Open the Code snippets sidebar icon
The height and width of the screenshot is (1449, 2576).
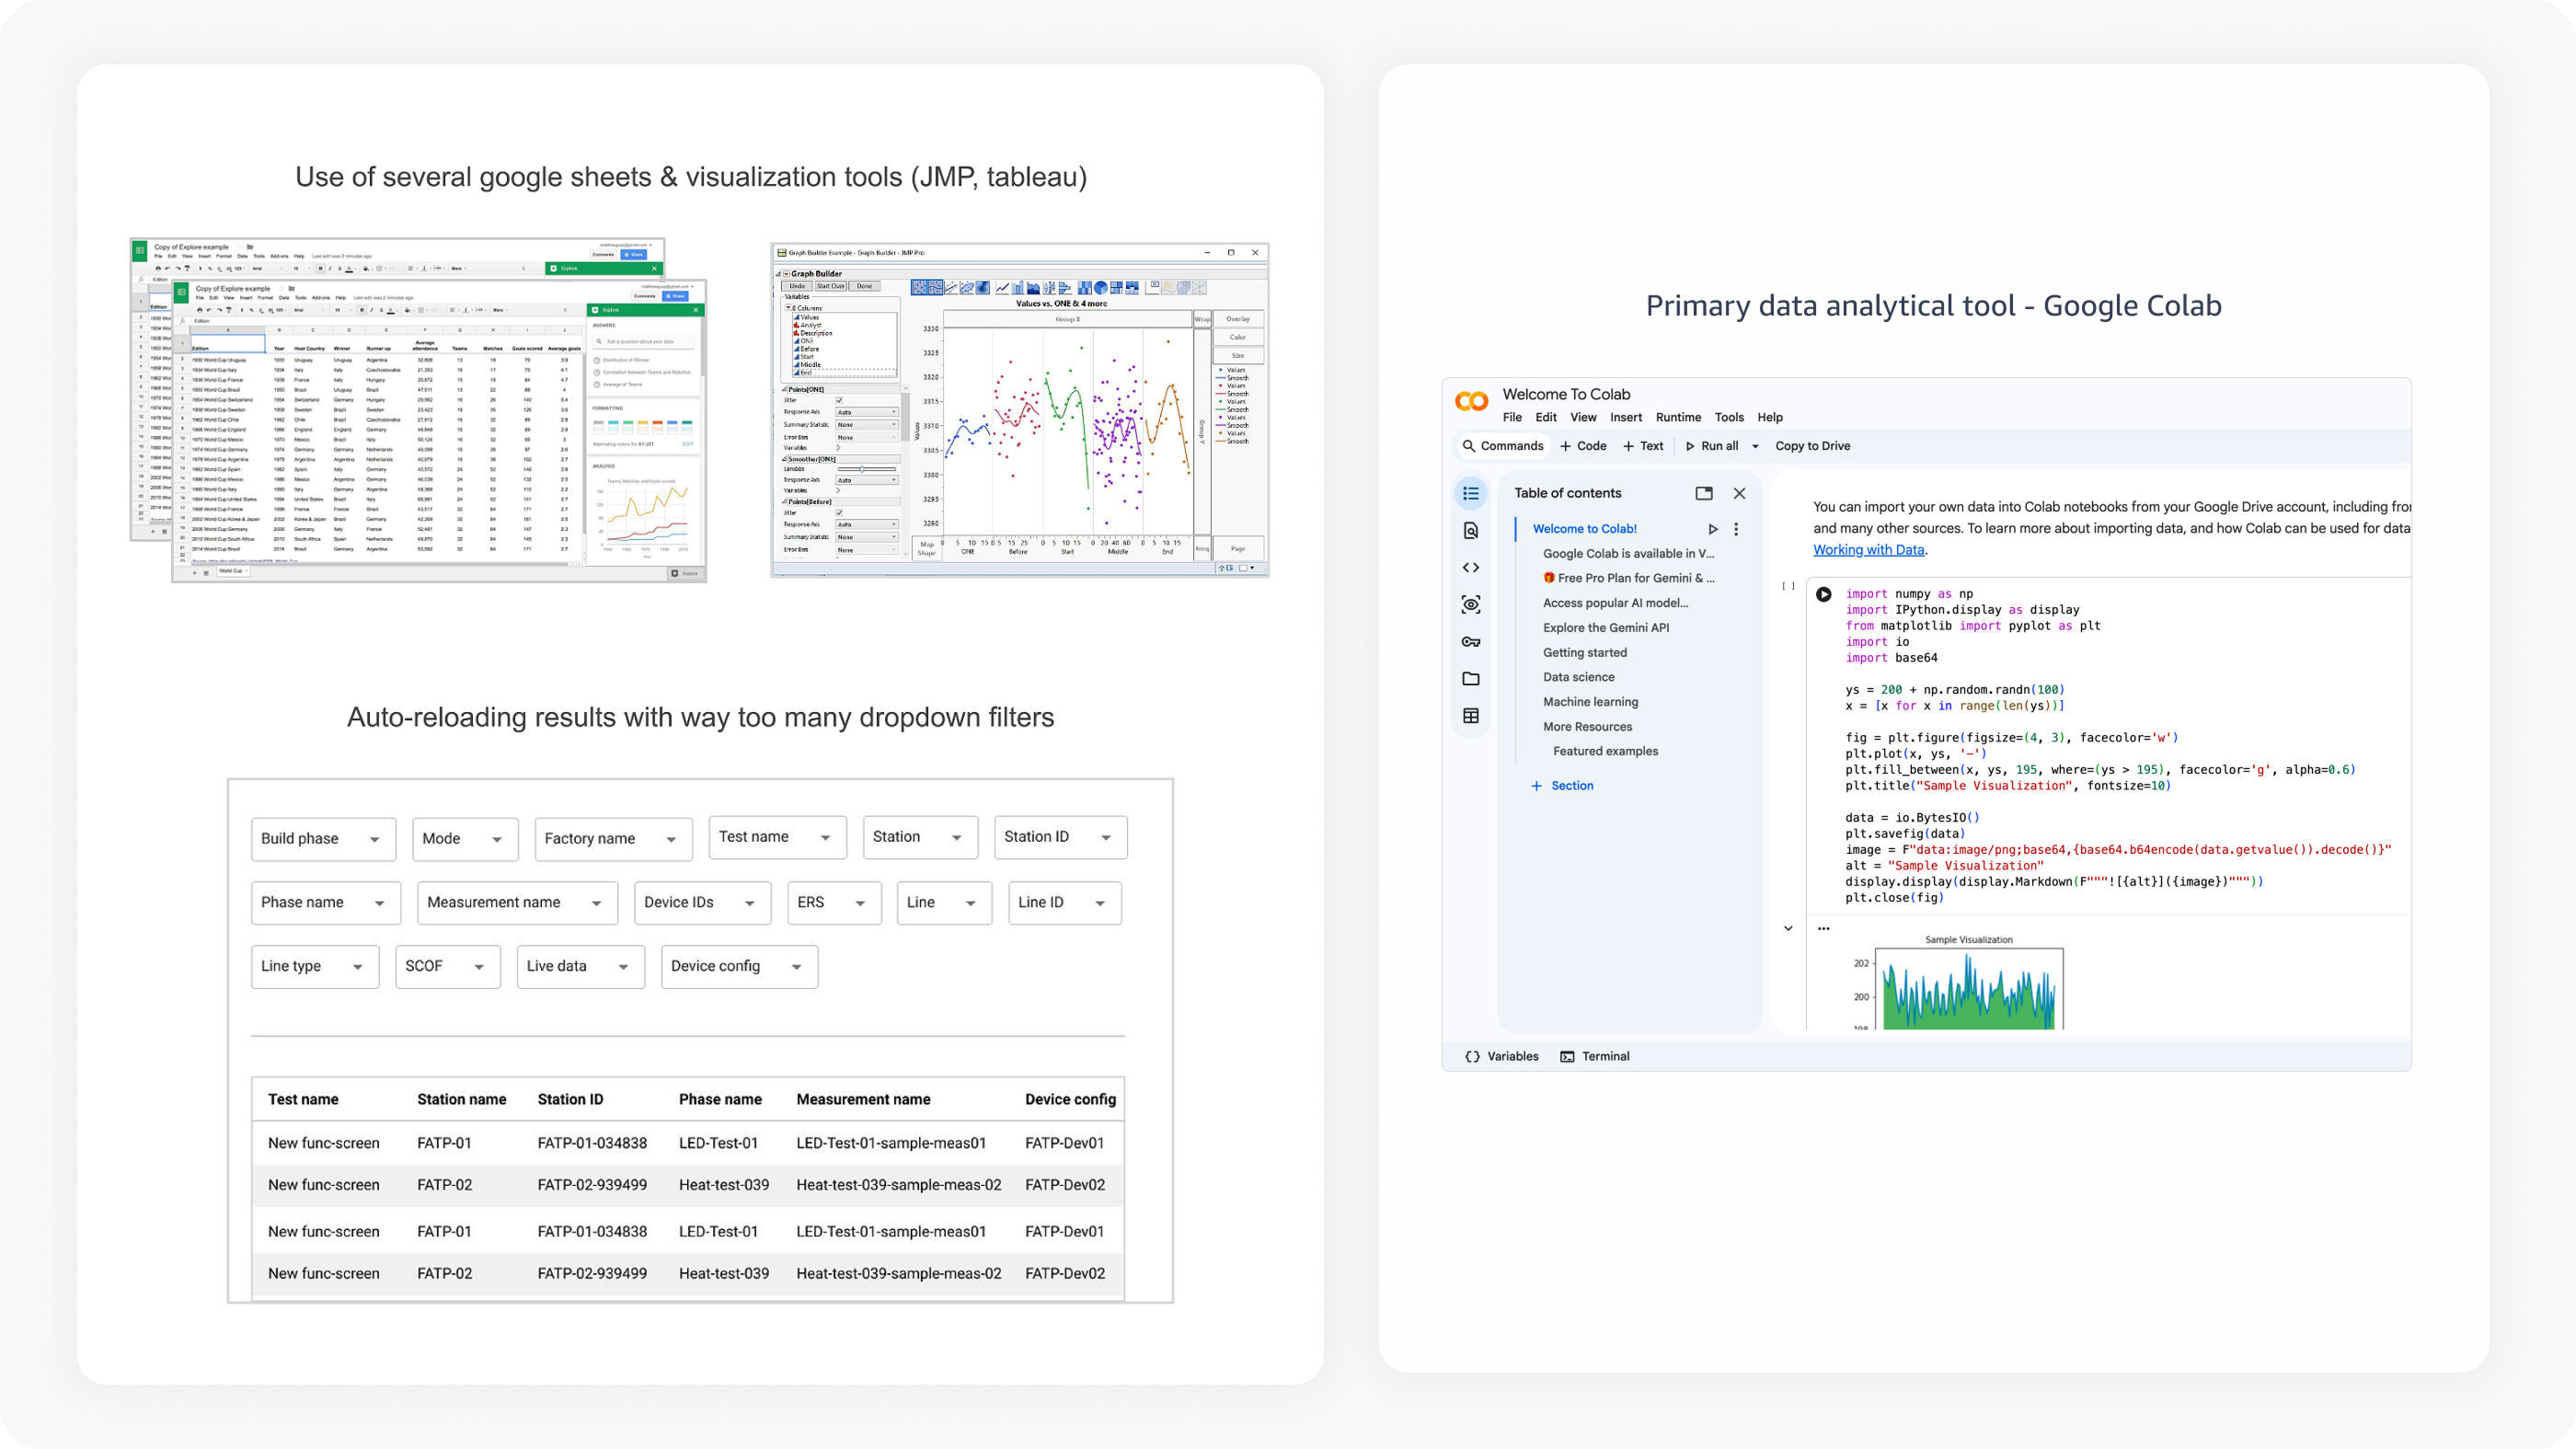pyautogui.click(x=1471, y=567)
